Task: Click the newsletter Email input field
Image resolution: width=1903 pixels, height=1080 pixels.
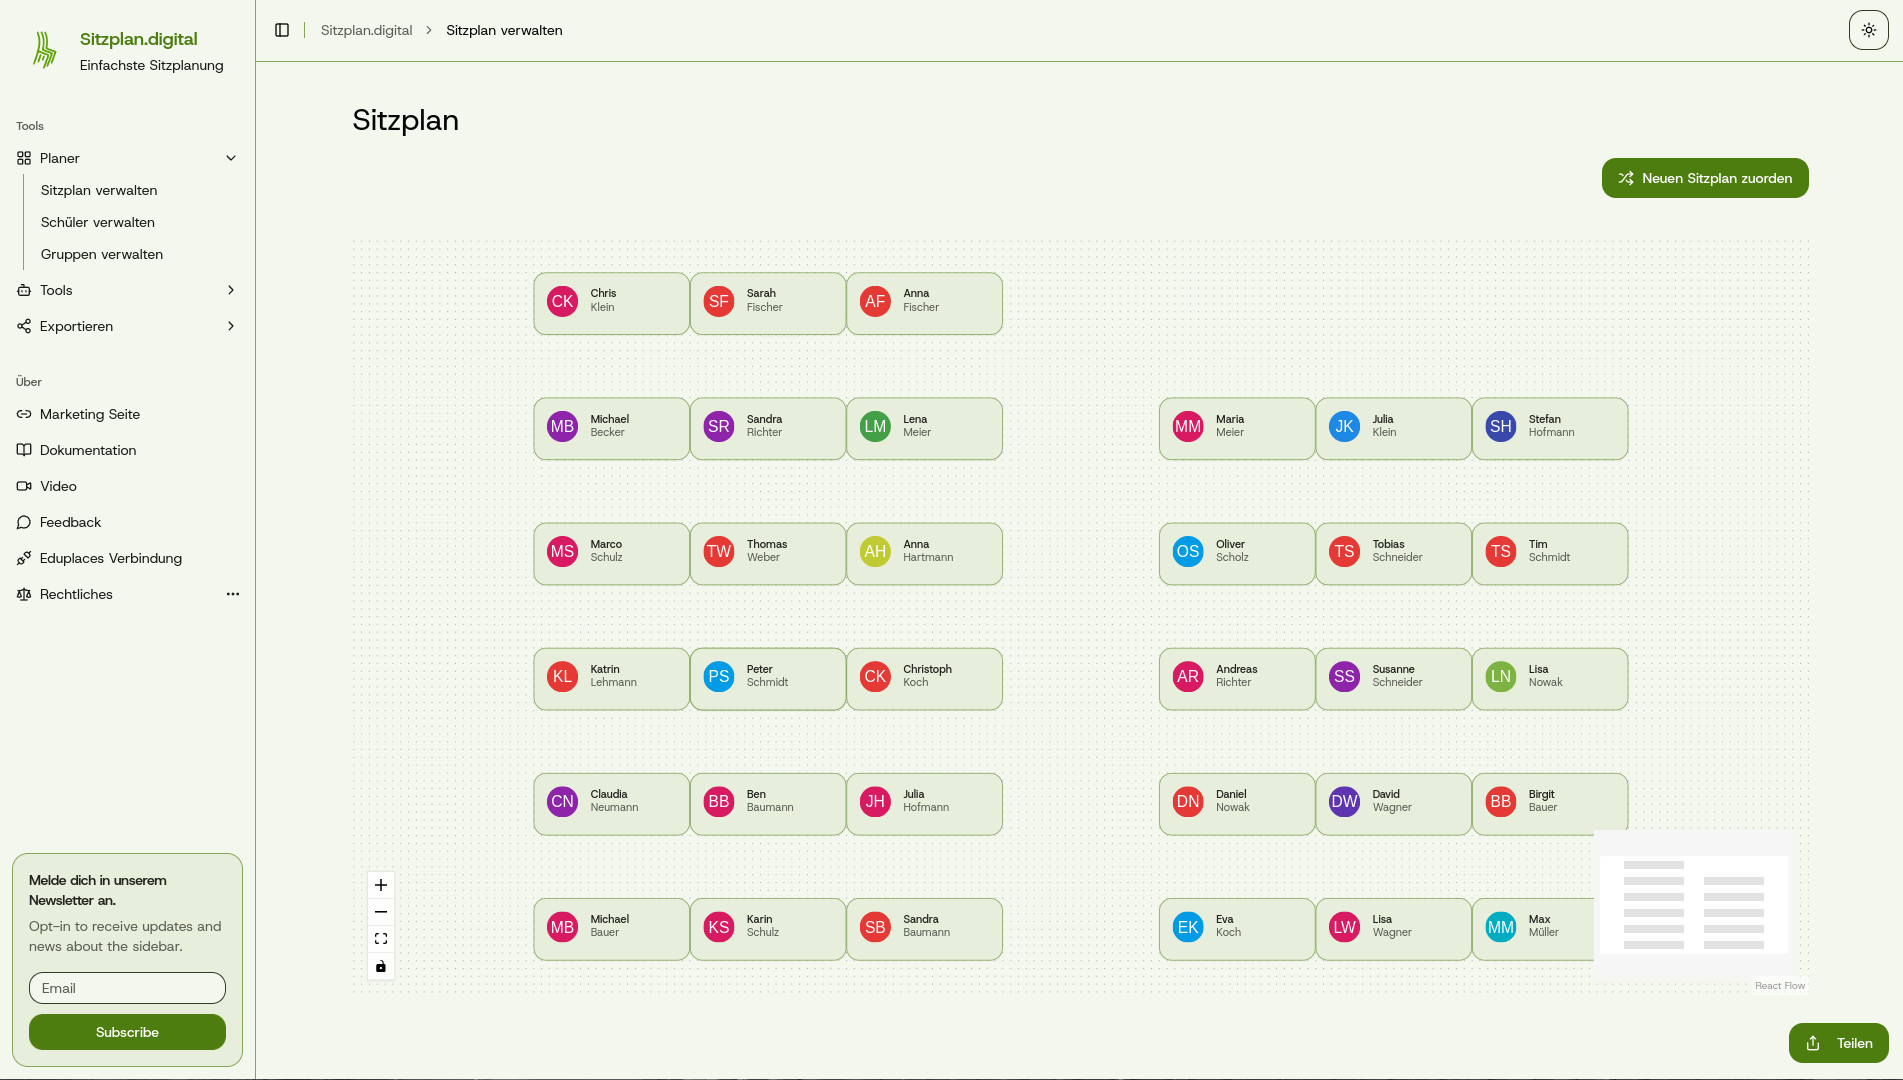Action: (x=127, y=988)
